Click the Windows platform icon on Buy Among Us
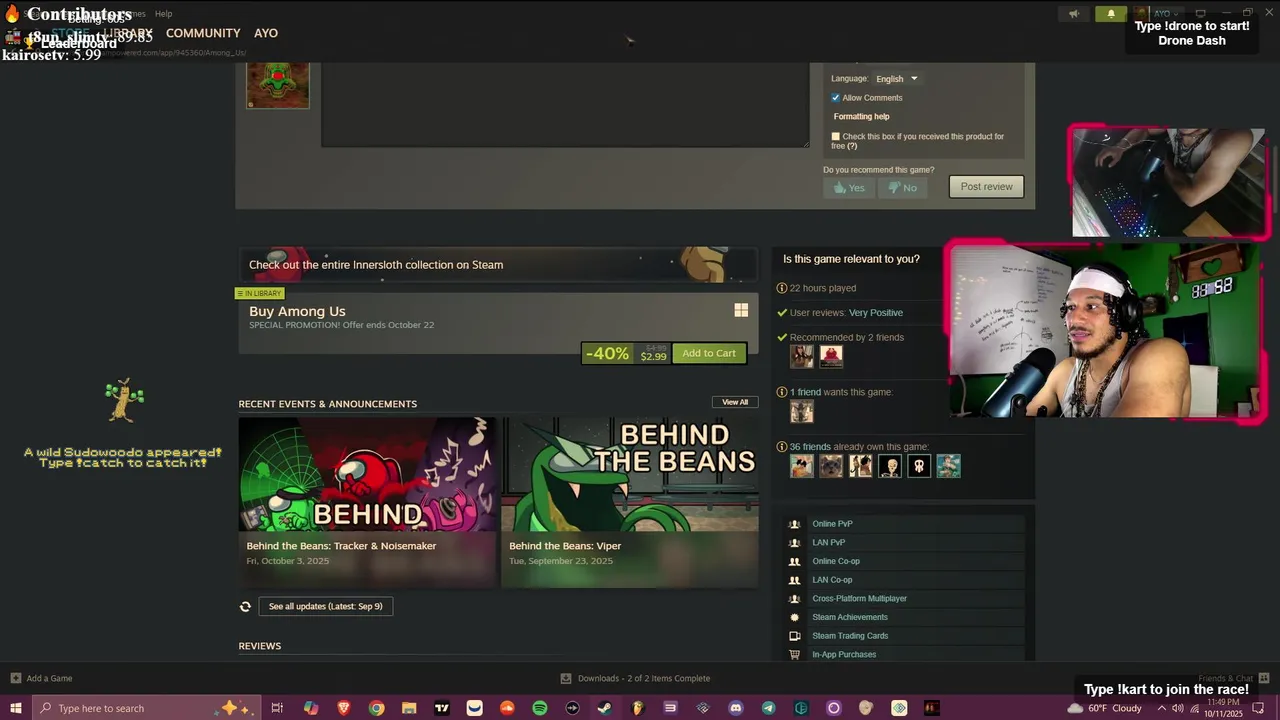Viewport: 1280px width, 720px height. pyautogui.click(x=741, y=311)
